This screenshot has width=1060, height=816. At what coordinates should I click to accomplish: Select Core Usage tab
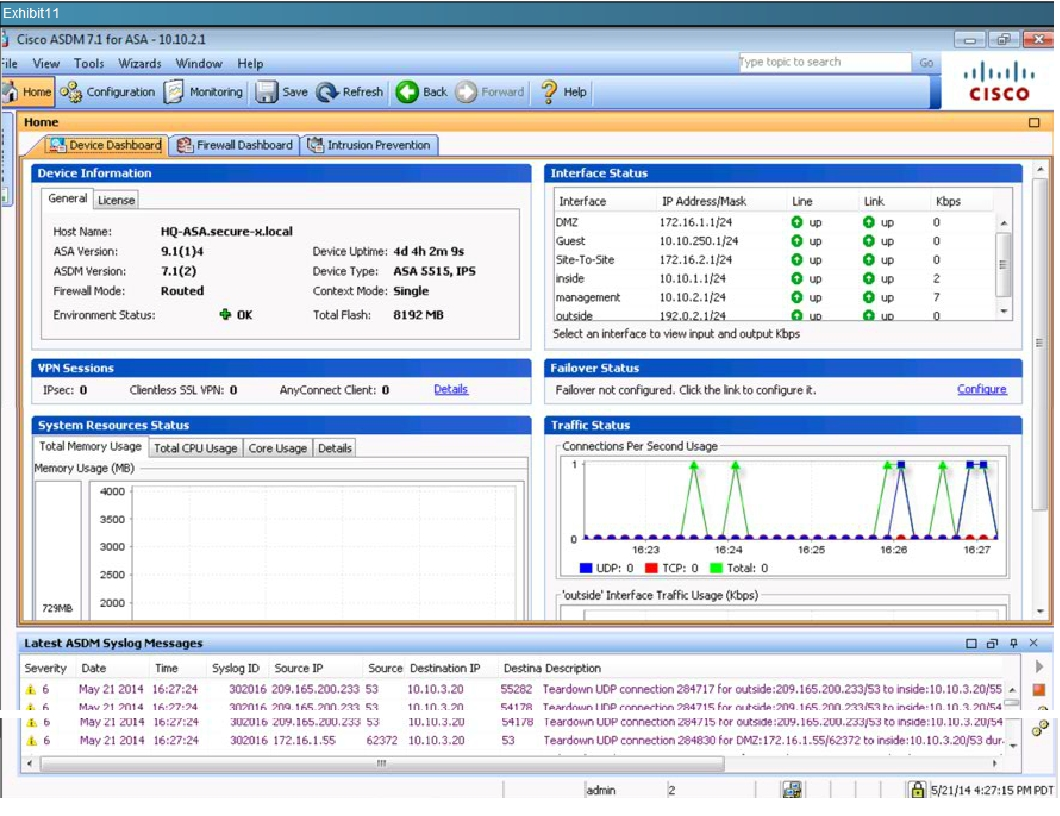pyautogui.click(x=277, y=448)
